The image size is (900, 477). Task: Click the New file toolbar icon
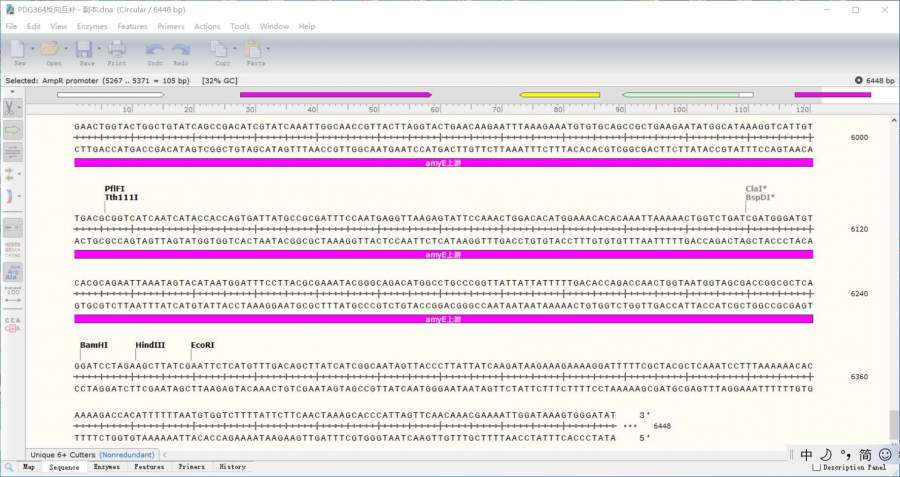pyautogui.click(x=18, y=49)
